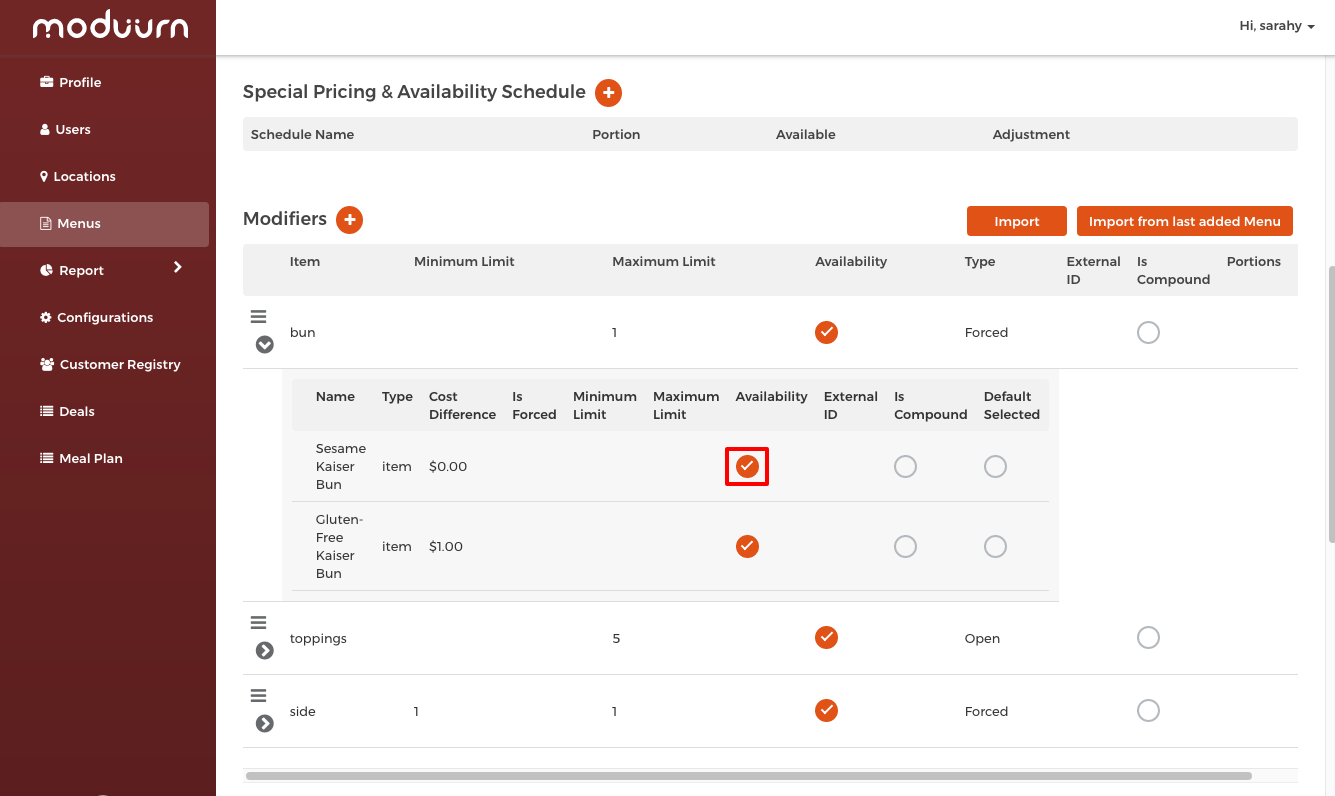The image size is (1335, 796).
Task: Click the toppings modifier name
Action: coord(318,638)
